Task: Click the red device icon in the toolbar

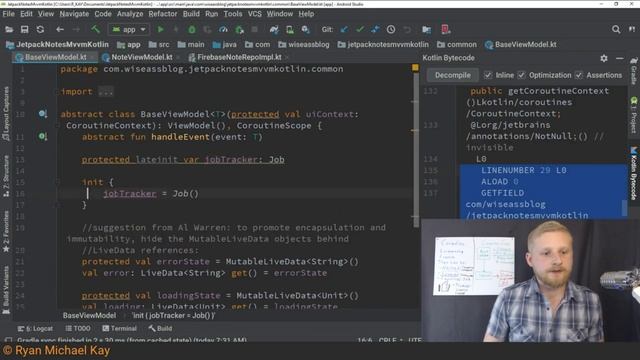Action: click(x=445, y=29)
